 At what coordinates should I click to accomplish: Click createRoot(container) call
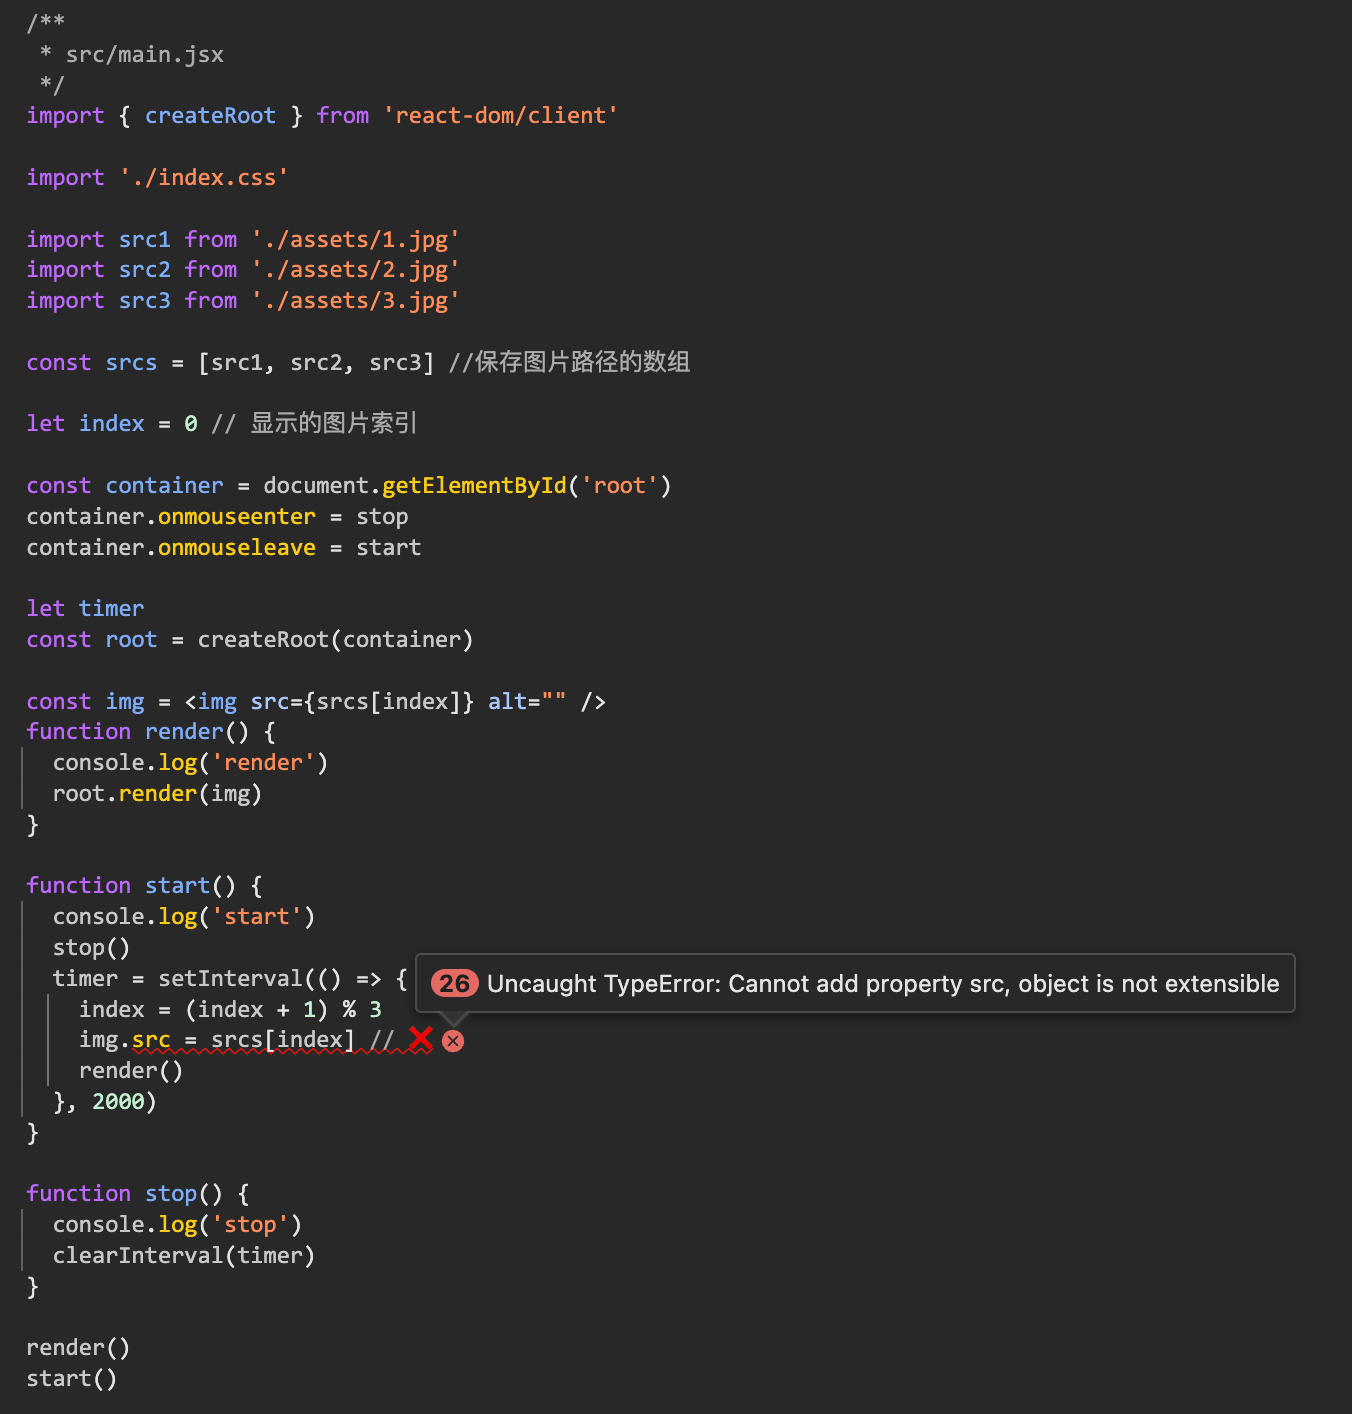point(335,640)
